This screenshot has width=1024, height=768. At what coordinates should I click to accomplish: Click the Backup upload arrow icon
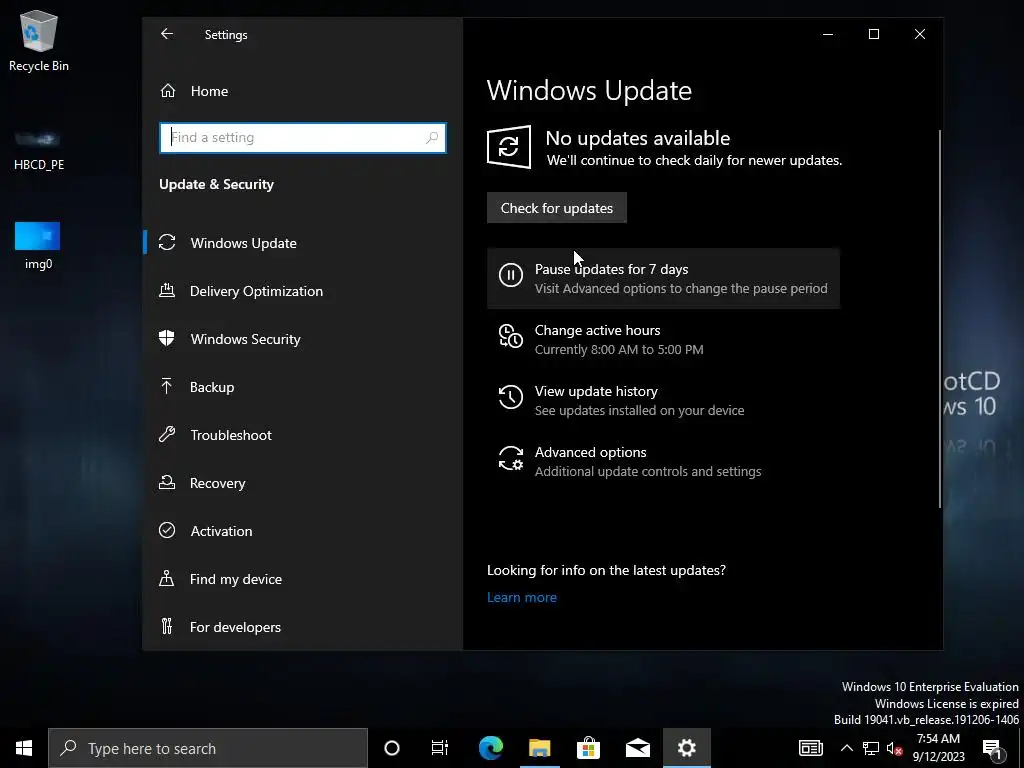[x=167, y=387]
